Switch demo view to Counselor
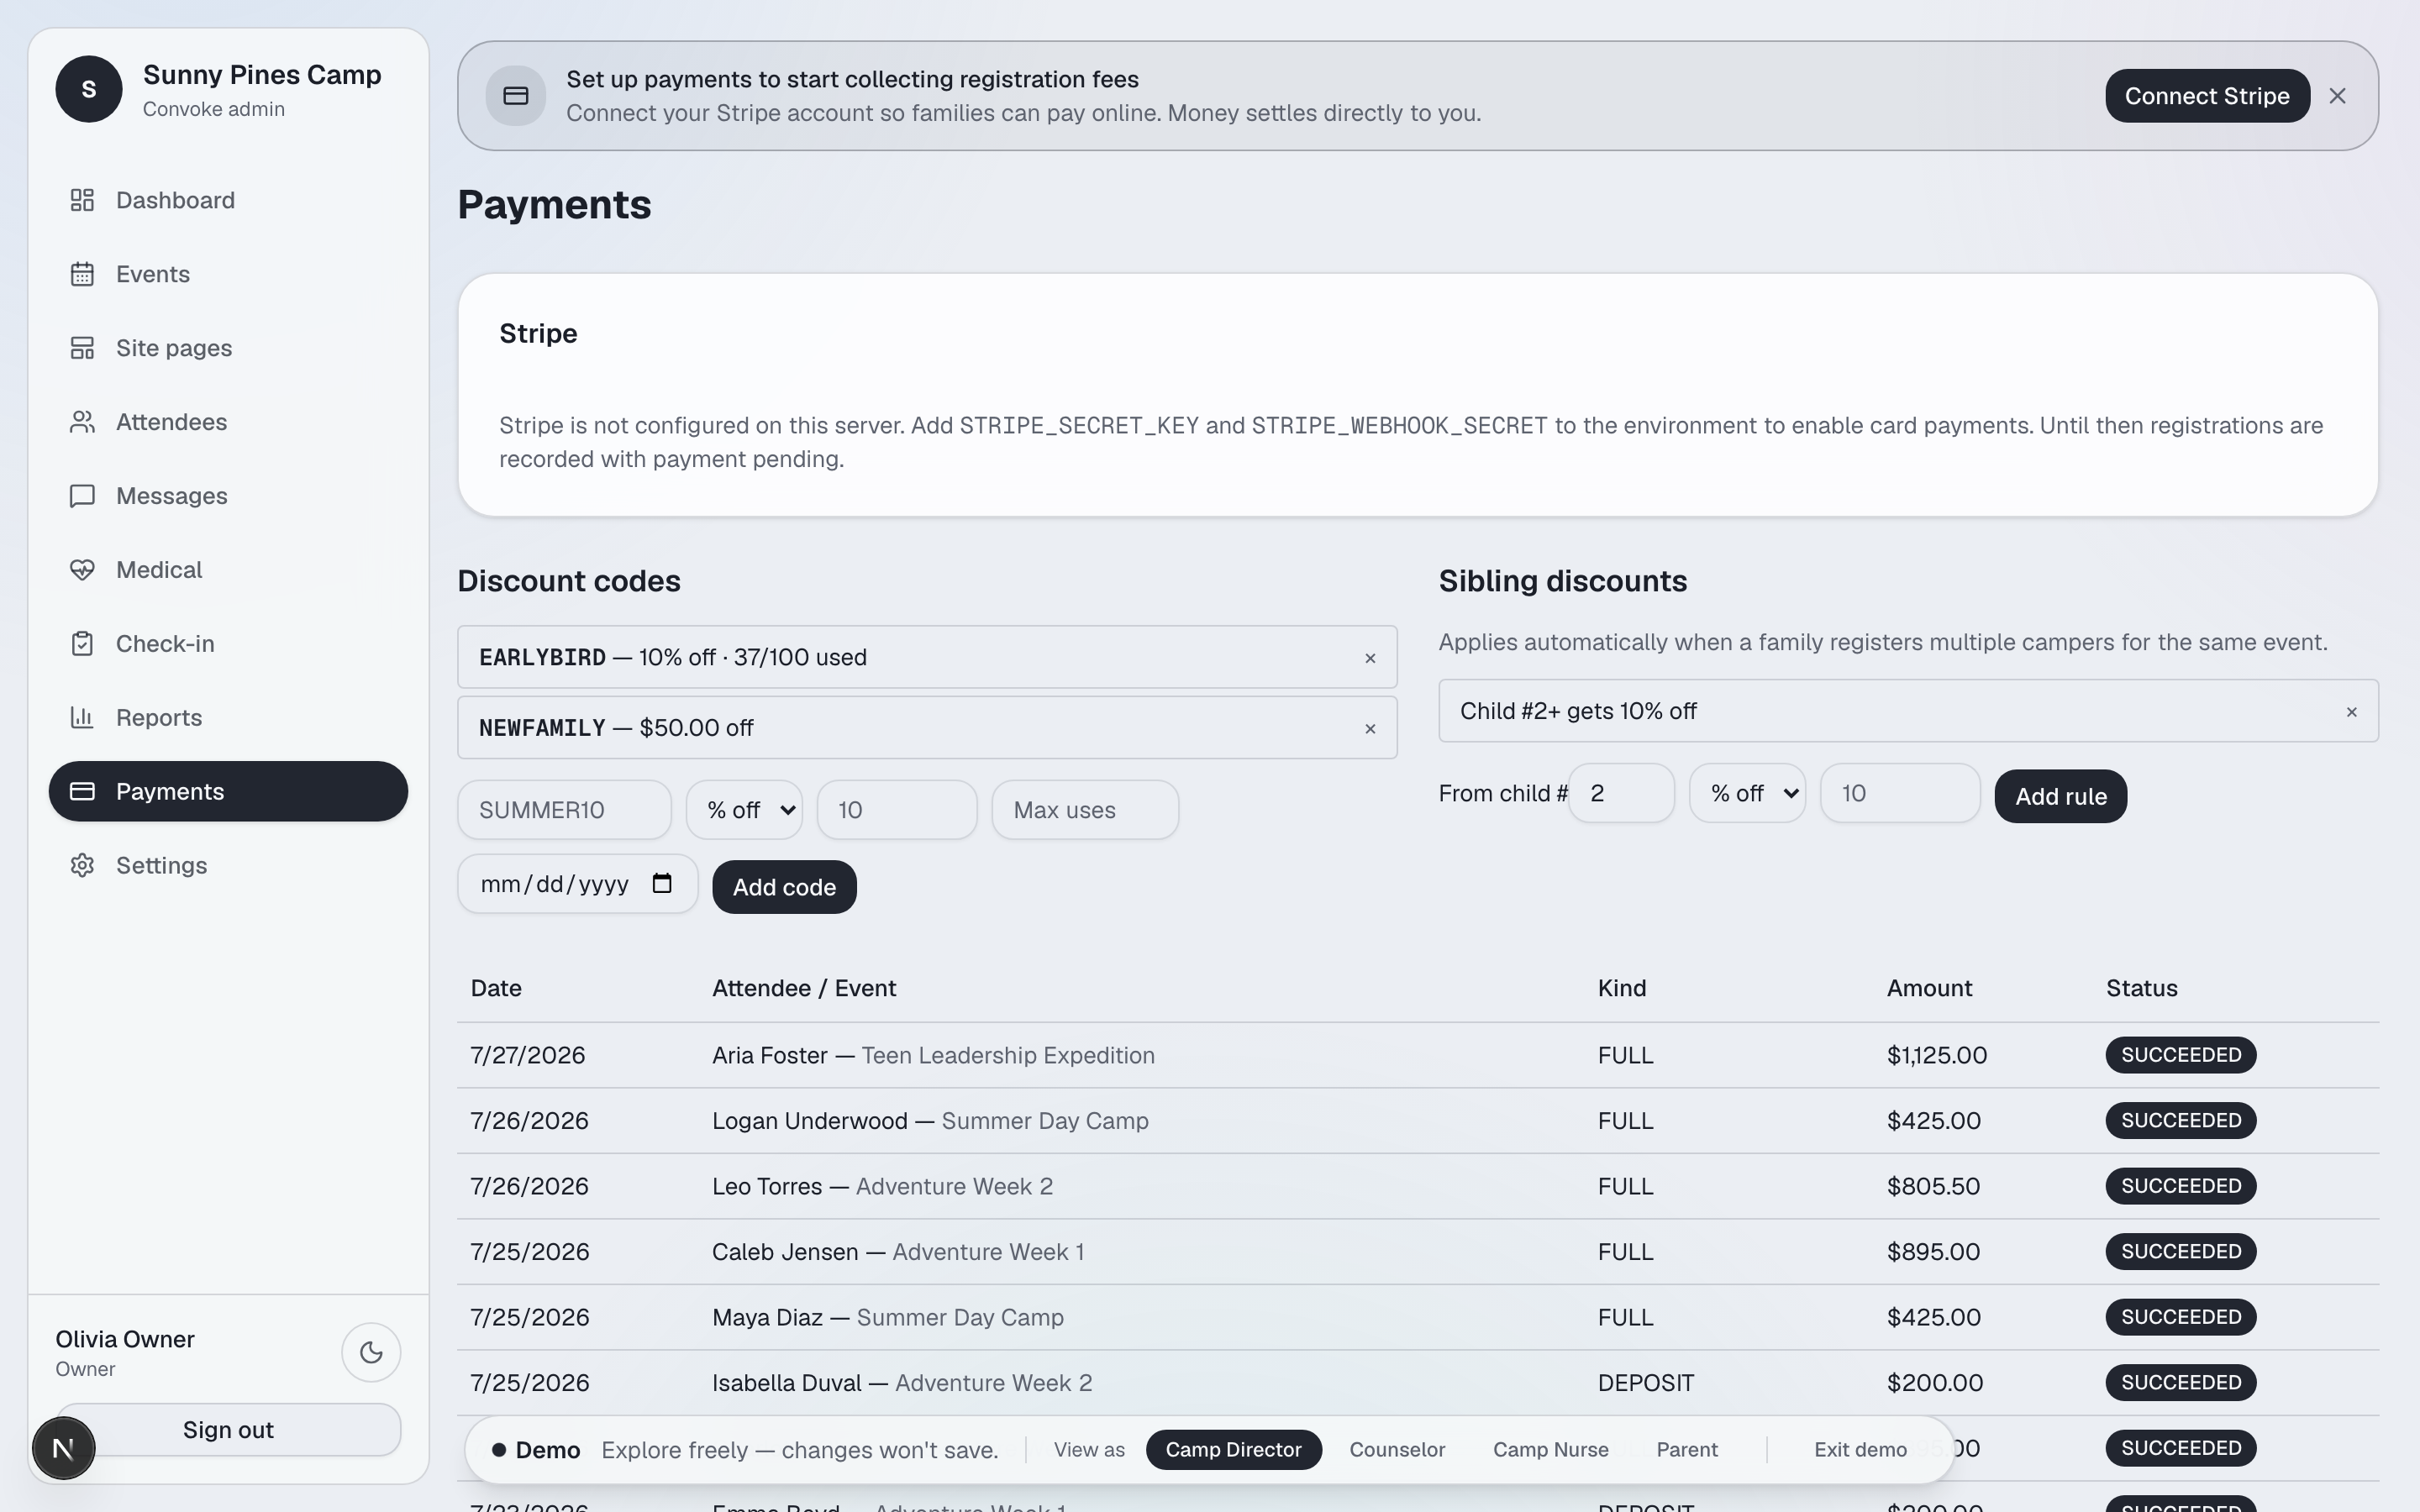 (x=1397, y=1450)
